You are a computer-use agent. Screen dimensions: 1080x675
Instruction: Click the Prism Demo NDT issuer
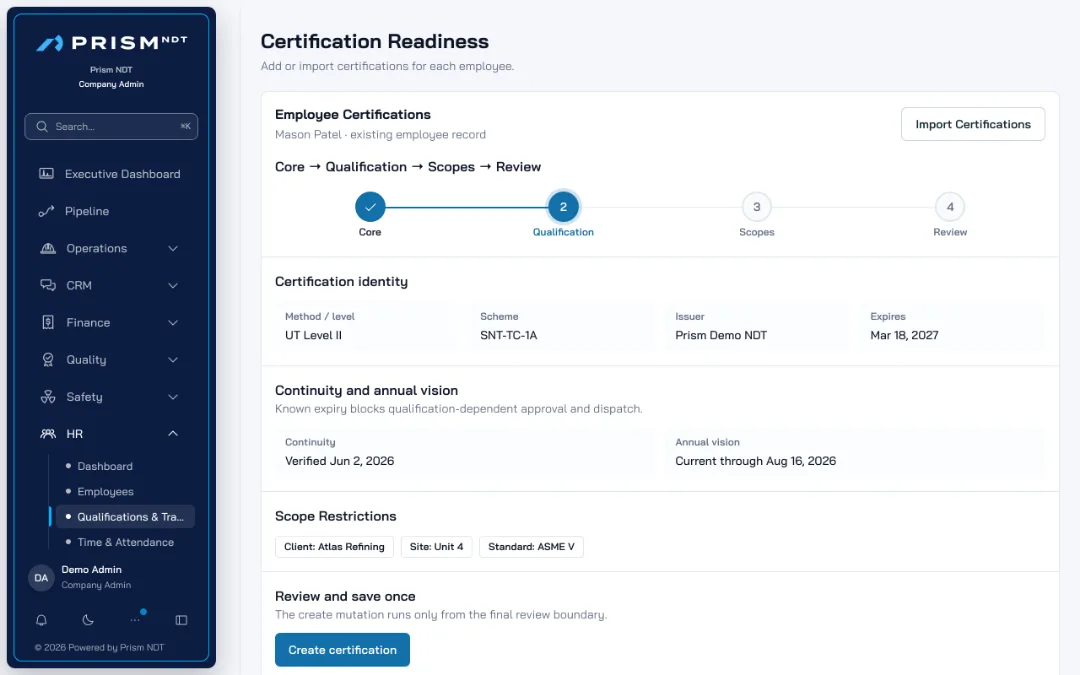(720, 335)
